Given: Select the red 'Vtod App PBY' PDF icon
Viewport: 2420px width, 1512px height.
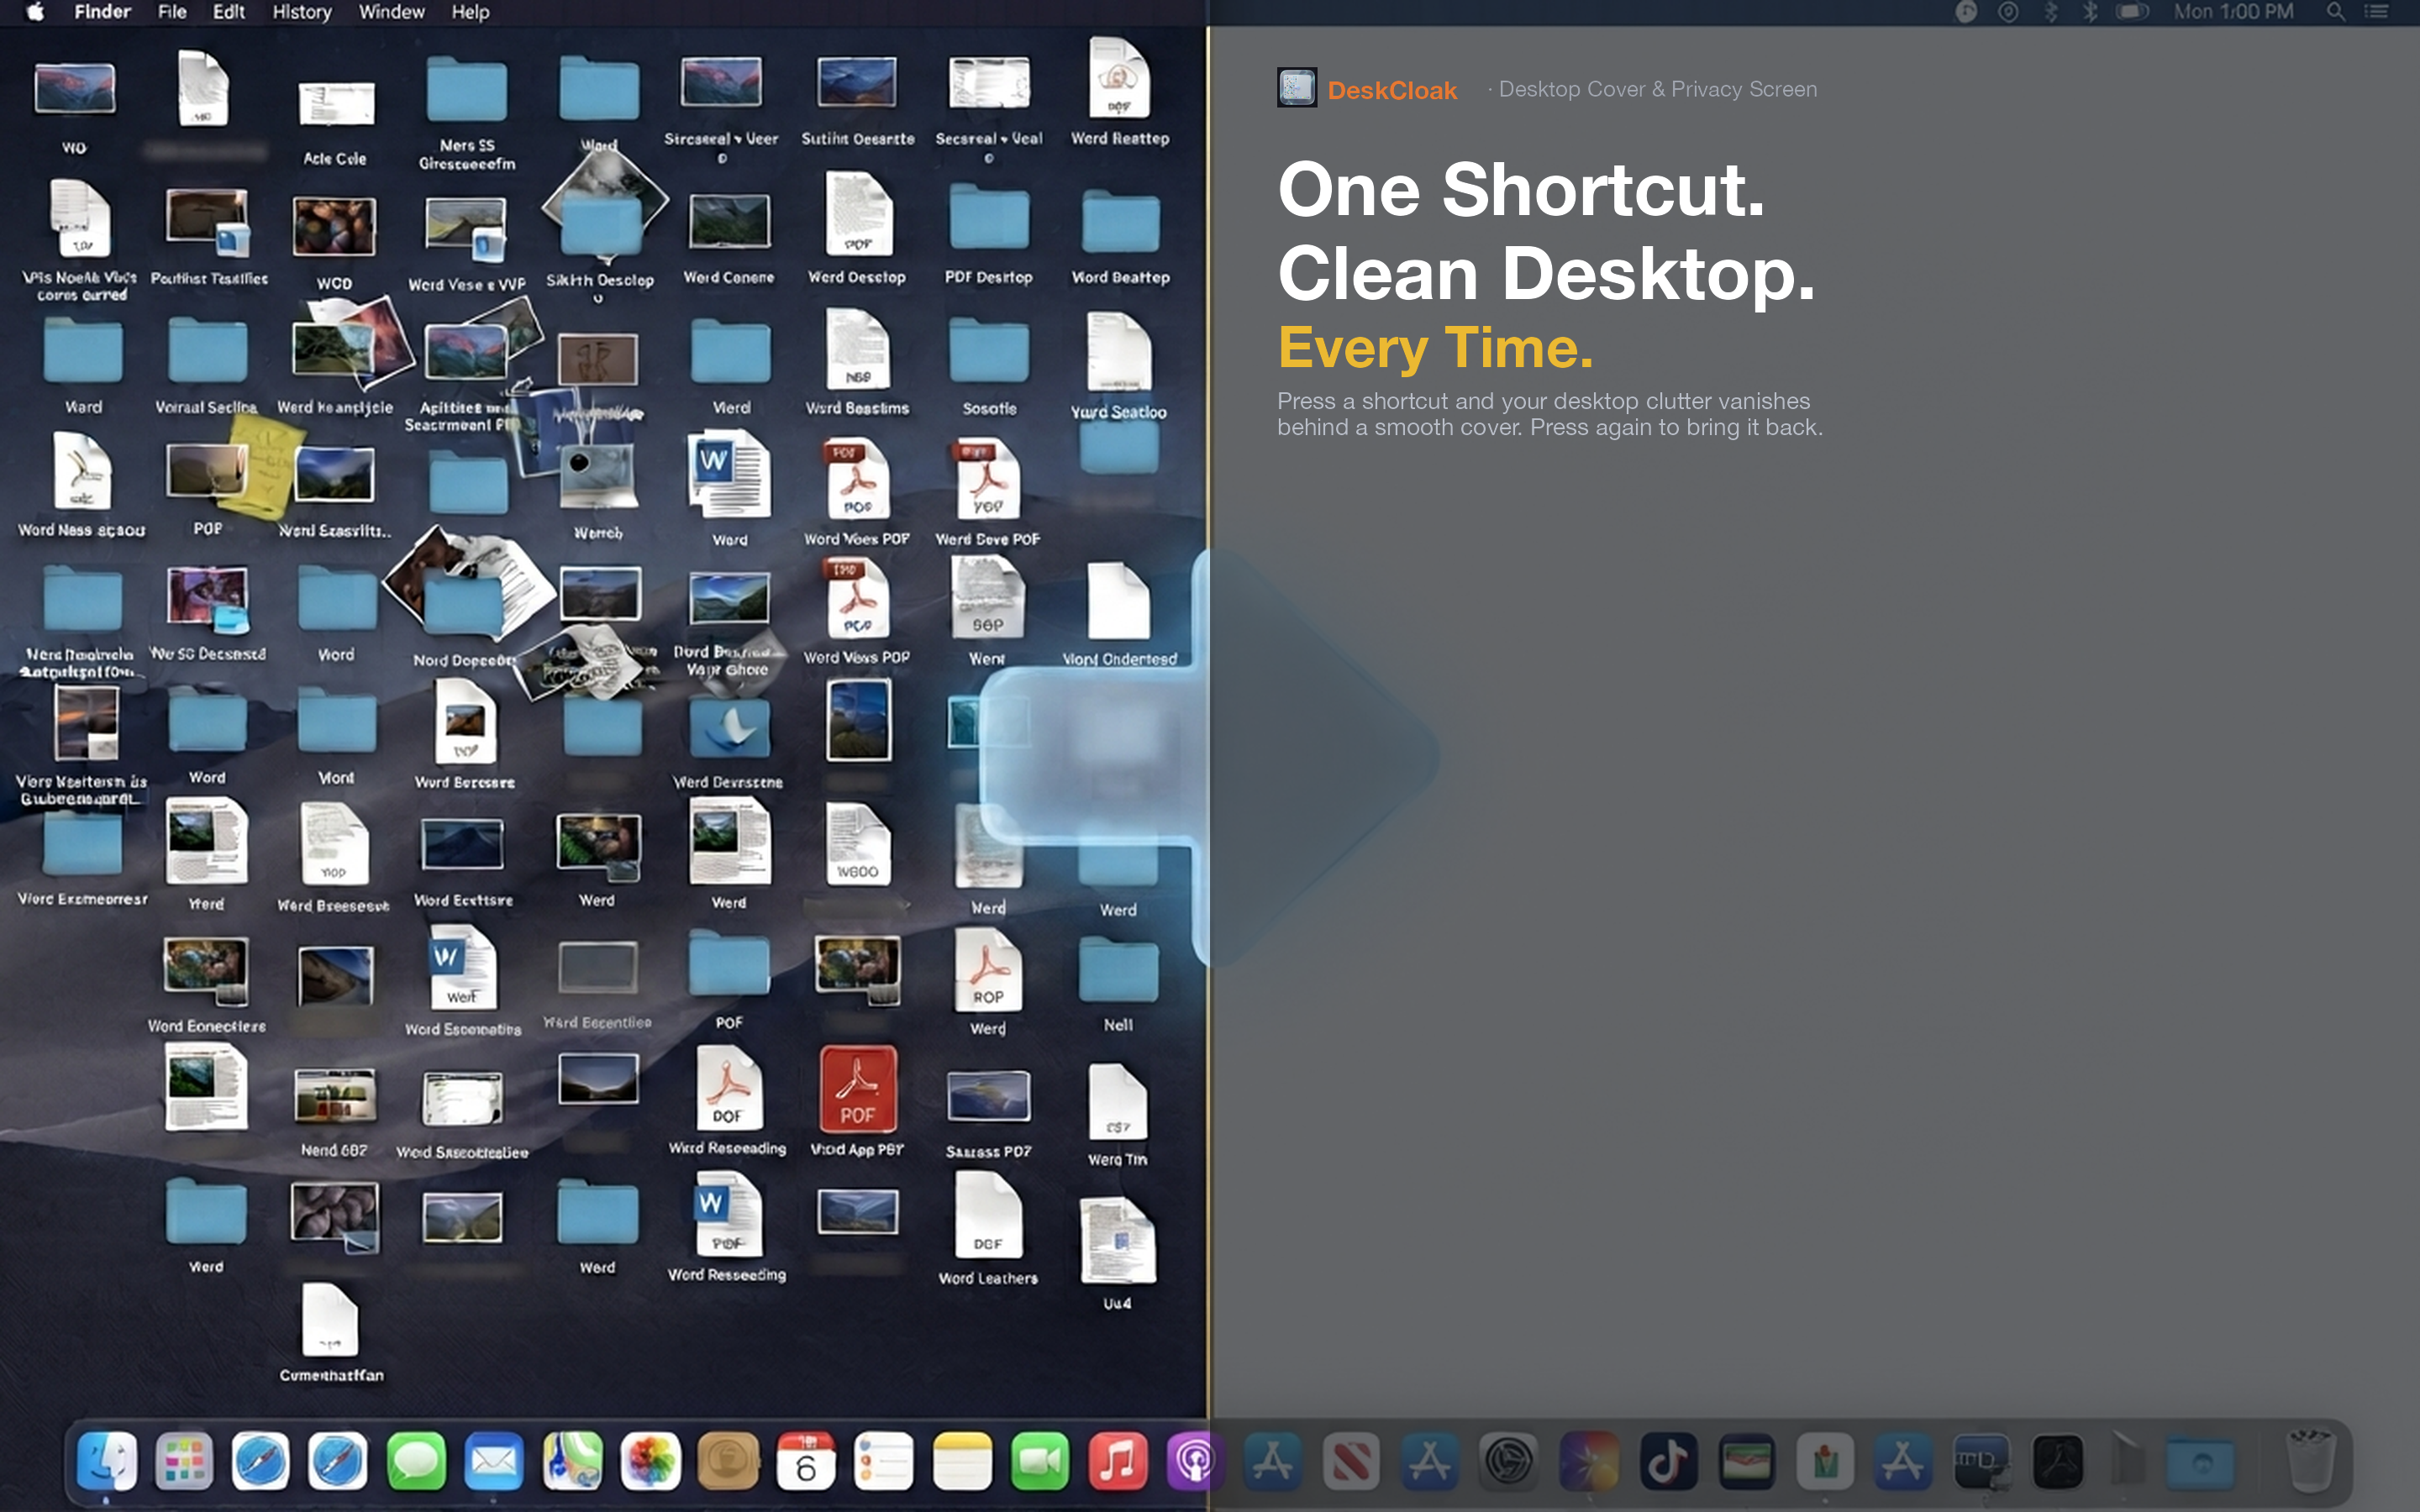Looking at the screenshot, I should [x=857, y=1088].
